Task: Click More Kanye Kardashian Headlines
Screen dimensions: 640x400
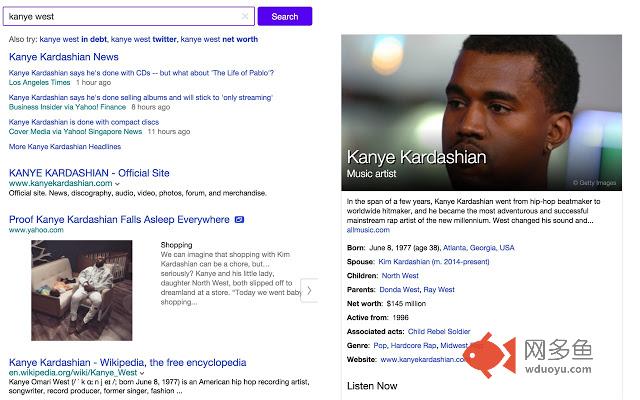Action: (65, 146)
